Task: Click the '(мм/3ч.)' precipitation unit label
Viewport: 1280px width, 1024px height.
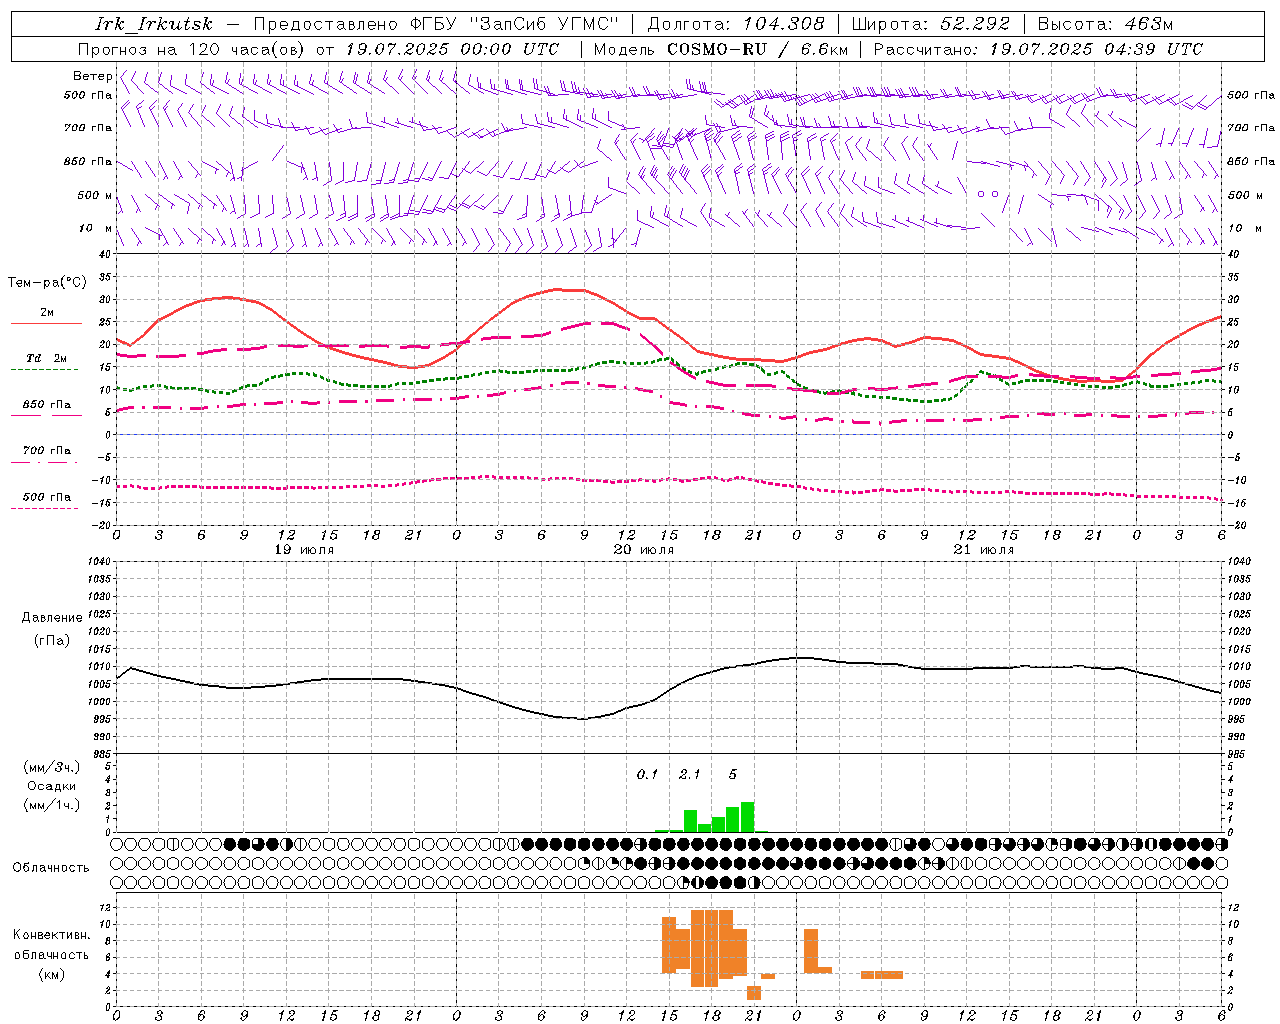Action: click(x=52, y=767)
